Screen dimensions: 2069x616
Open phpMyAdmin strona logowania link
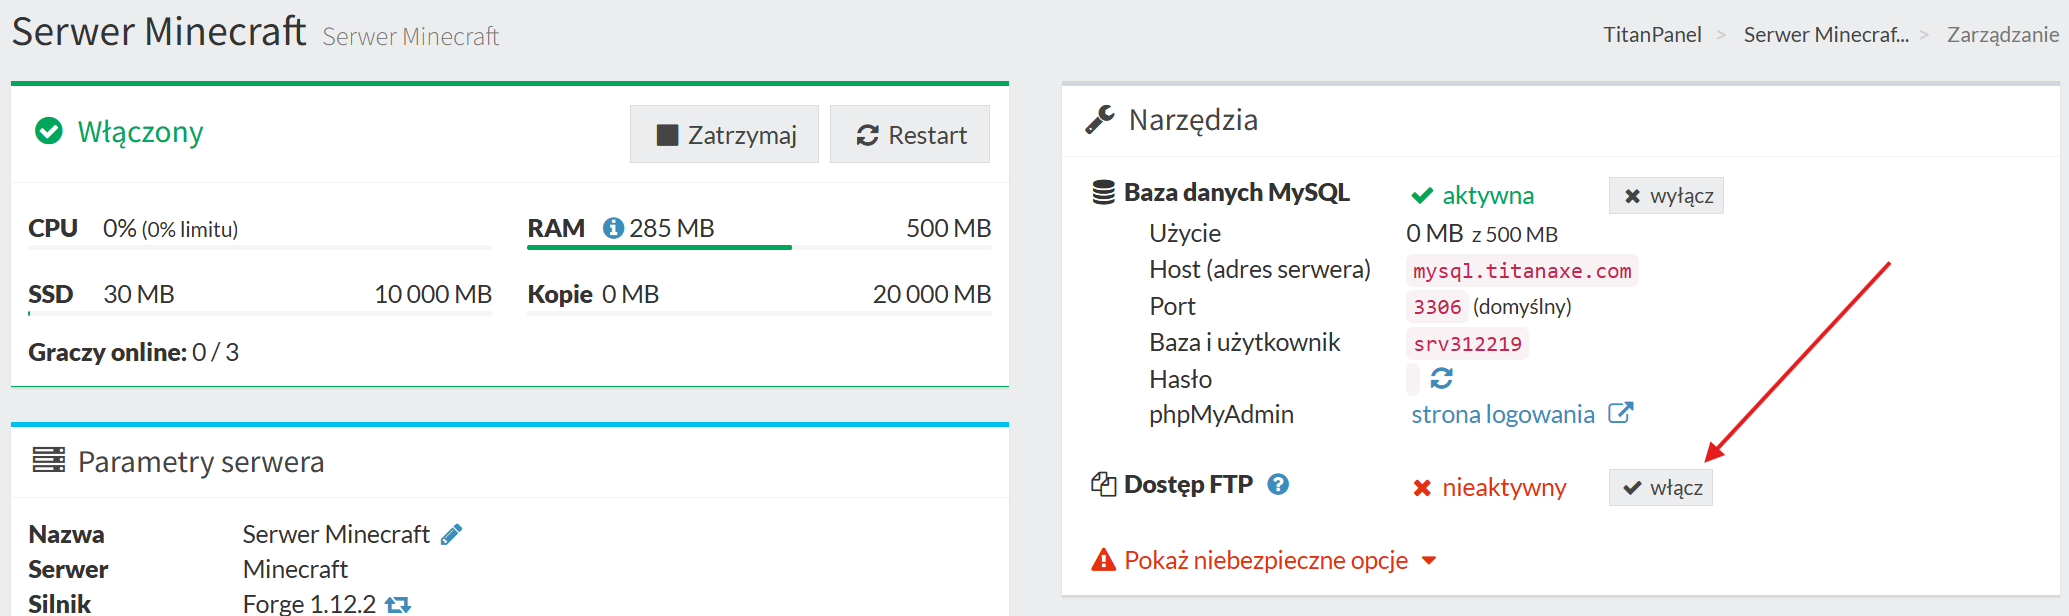point(1502,415)
